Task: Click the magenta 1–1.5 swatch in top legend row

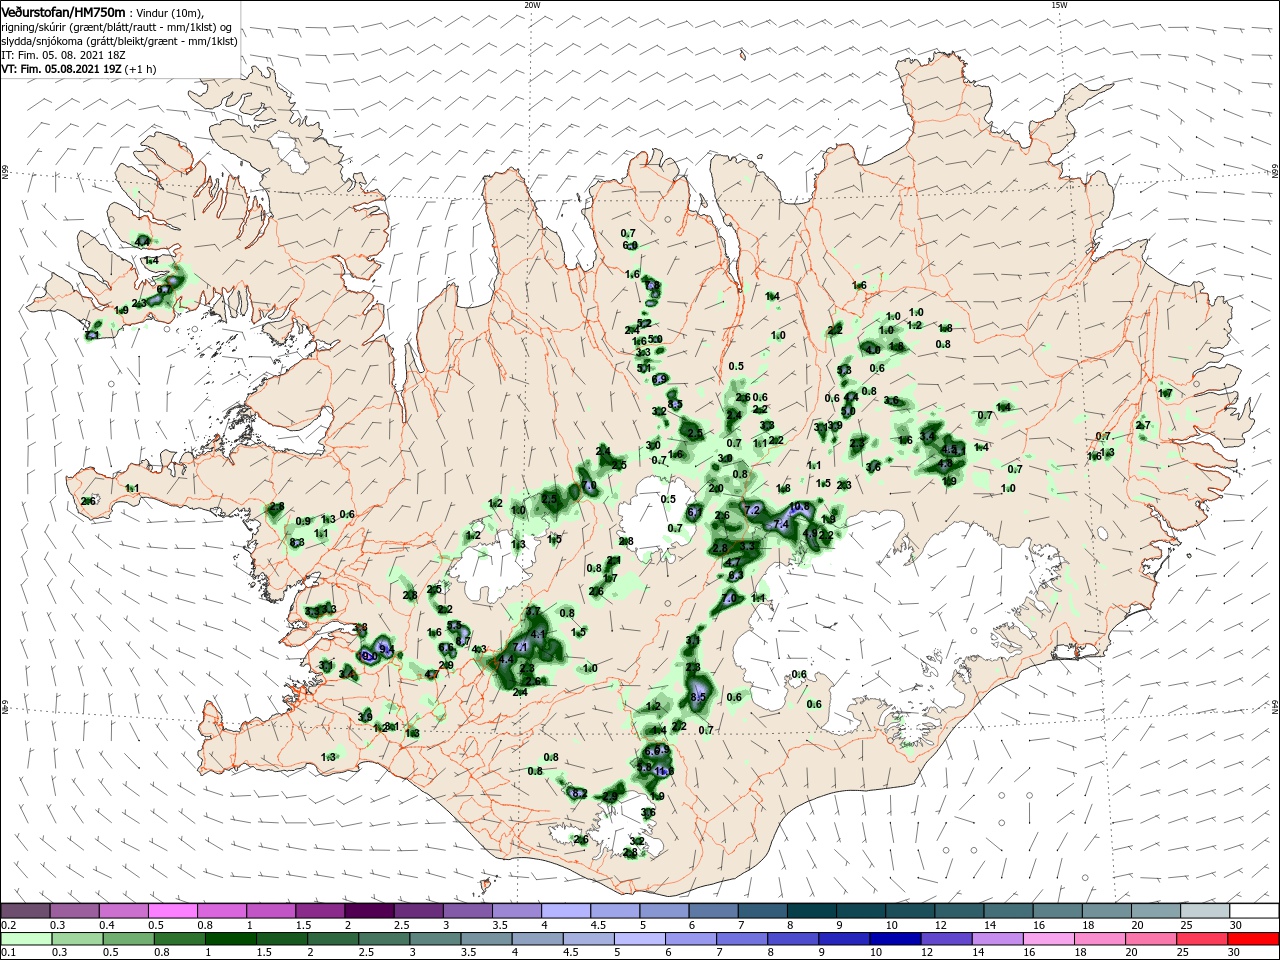Action: tap(271, 911)
